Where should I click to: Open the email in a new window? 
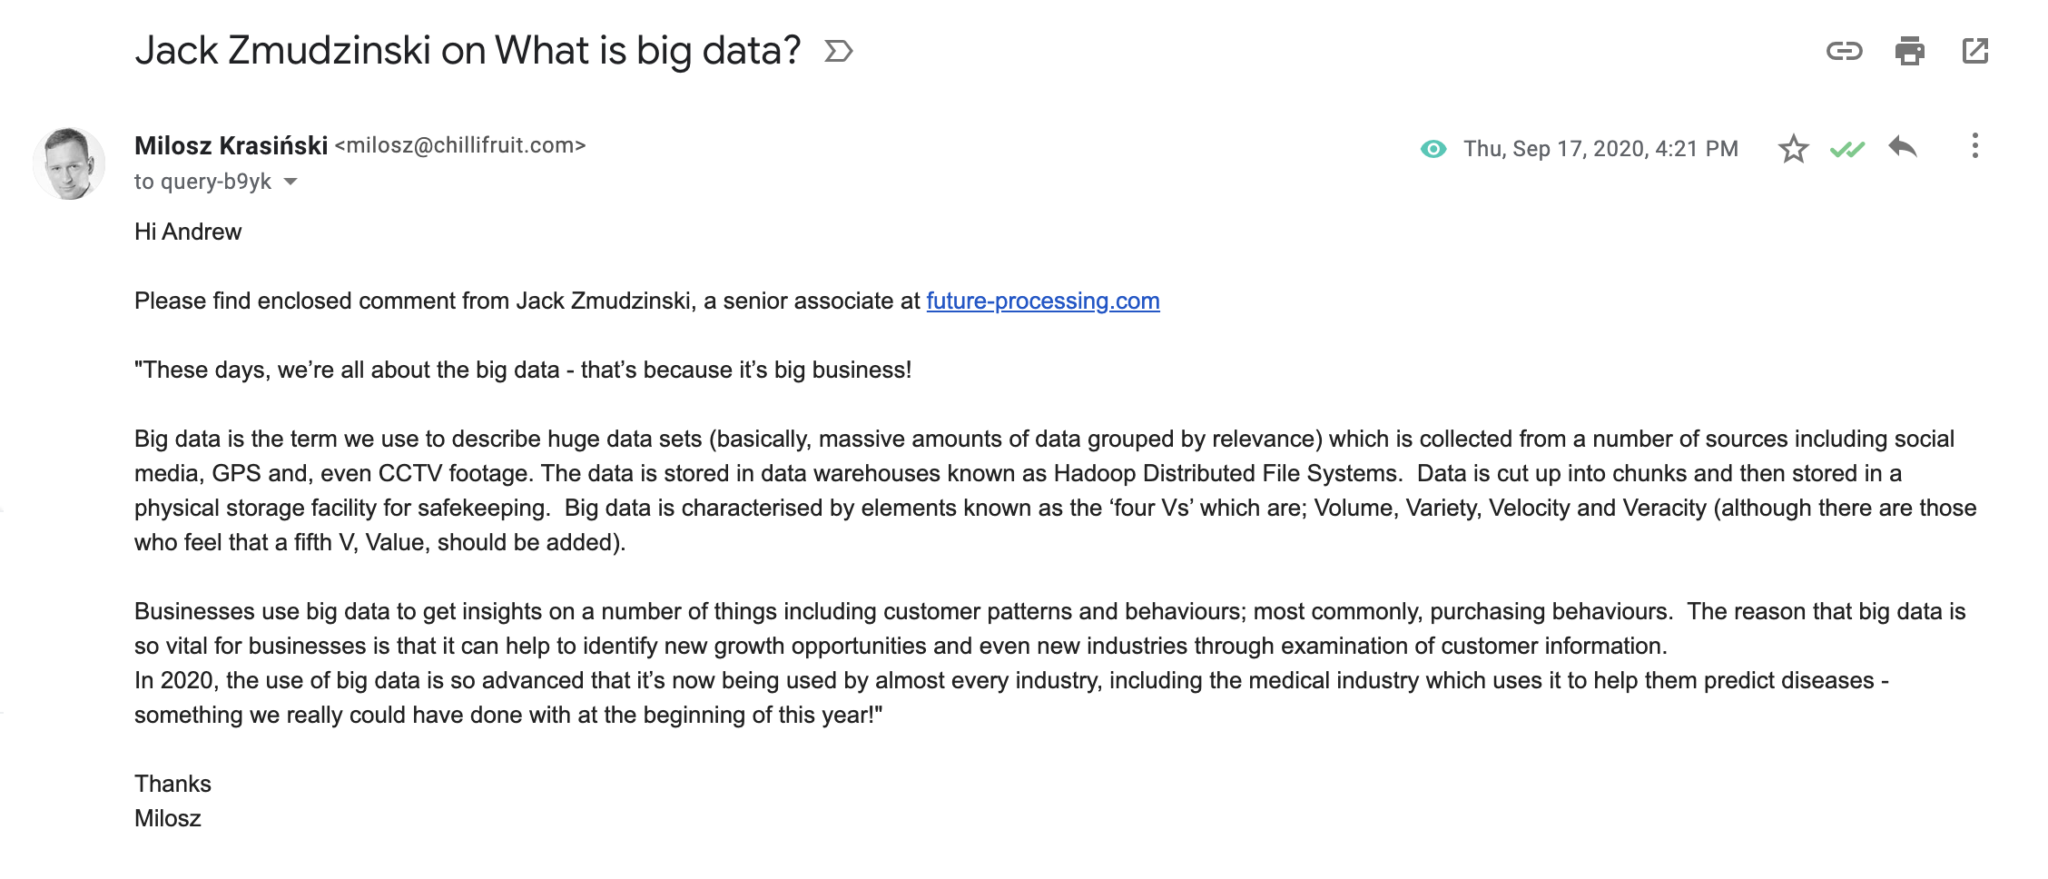[1975, 51]
